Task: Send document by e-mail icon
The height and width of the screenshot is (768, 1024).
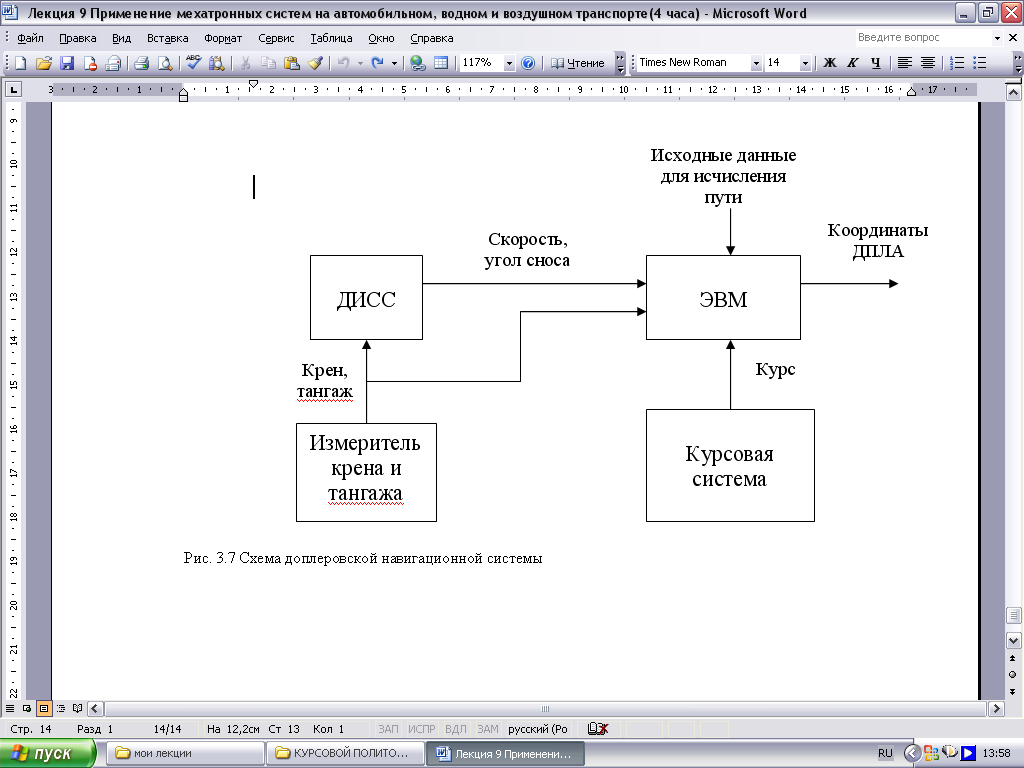Action: coord(114,63)
